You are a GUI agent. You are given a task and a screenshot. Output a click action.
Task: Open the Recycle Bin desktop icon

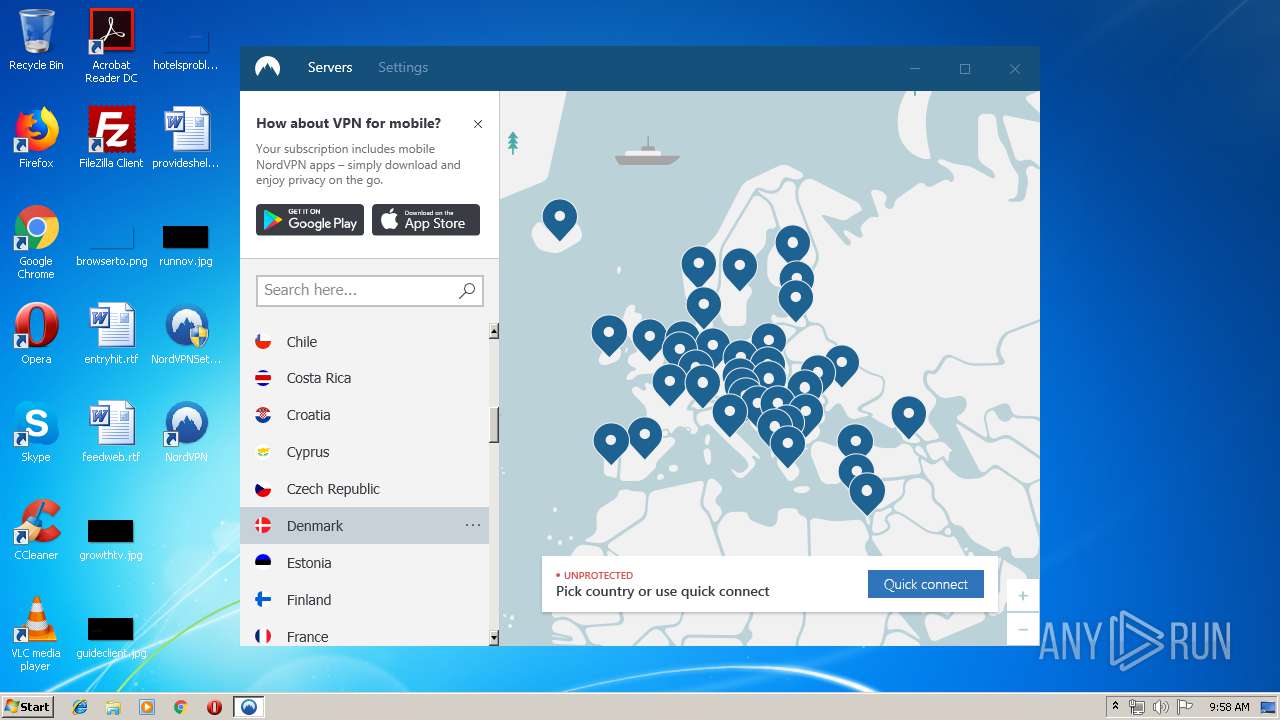36,40
